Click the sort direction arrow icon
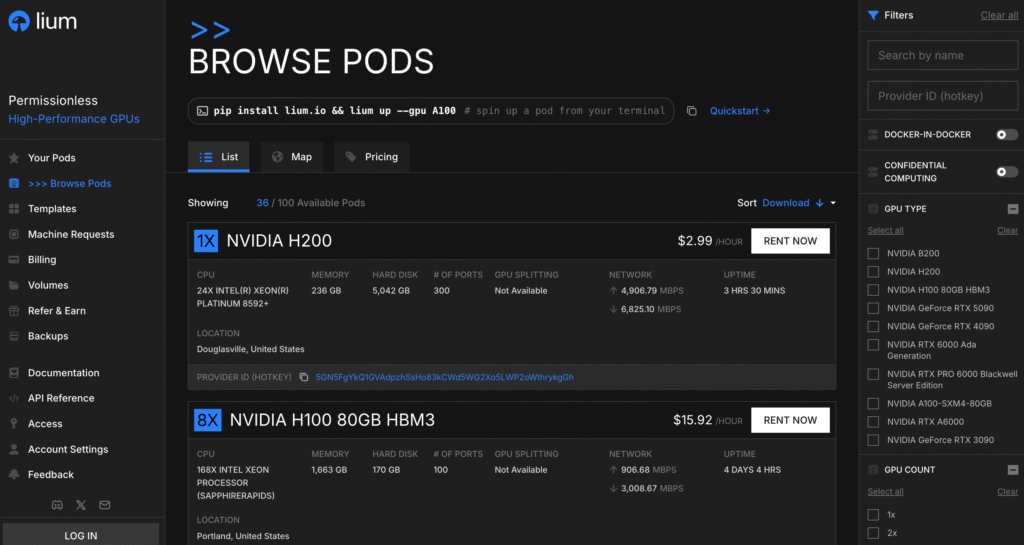1024x545 pixels. tap(819, 203)
